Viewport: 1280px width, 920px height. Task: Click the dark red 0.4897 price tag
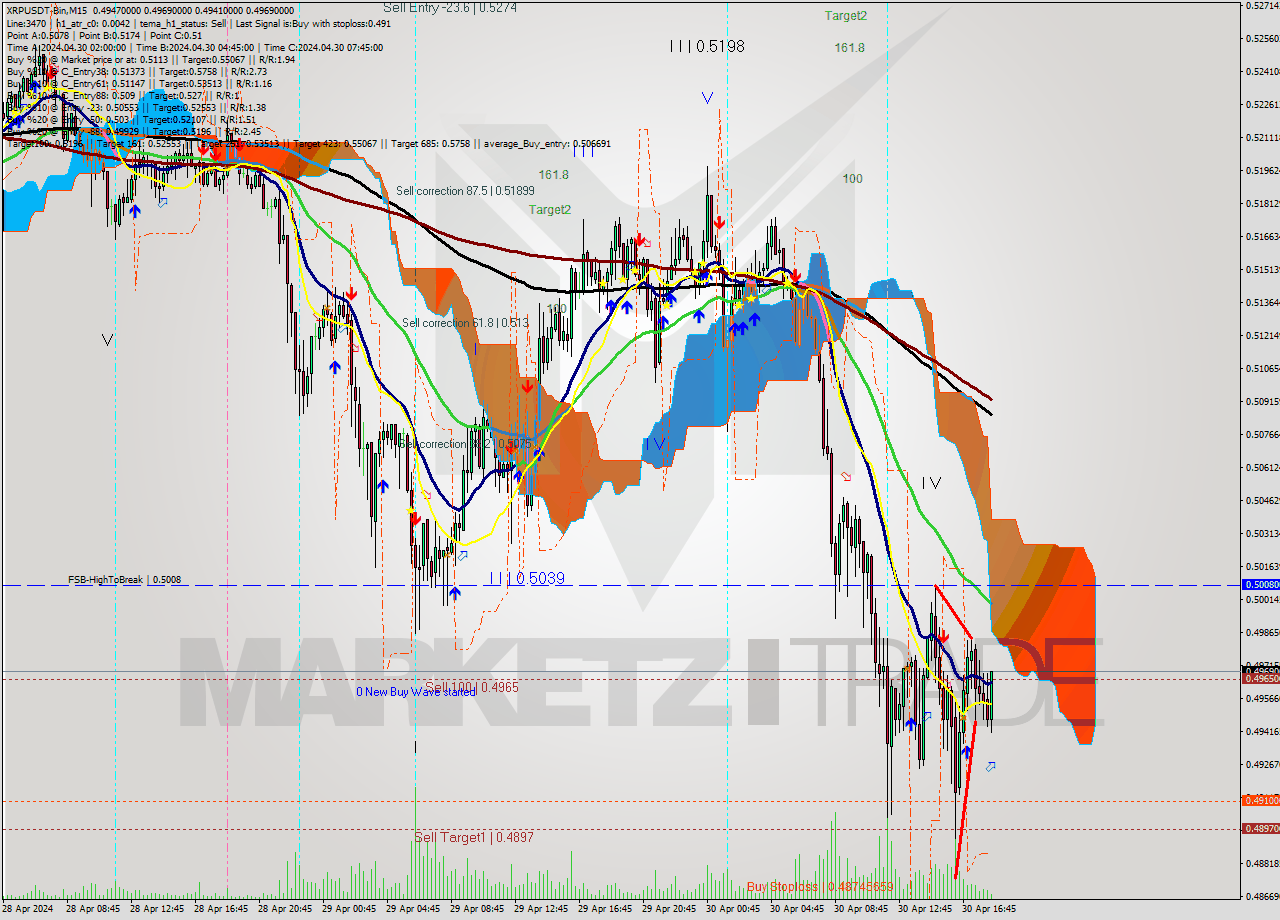click(1260, 828)
